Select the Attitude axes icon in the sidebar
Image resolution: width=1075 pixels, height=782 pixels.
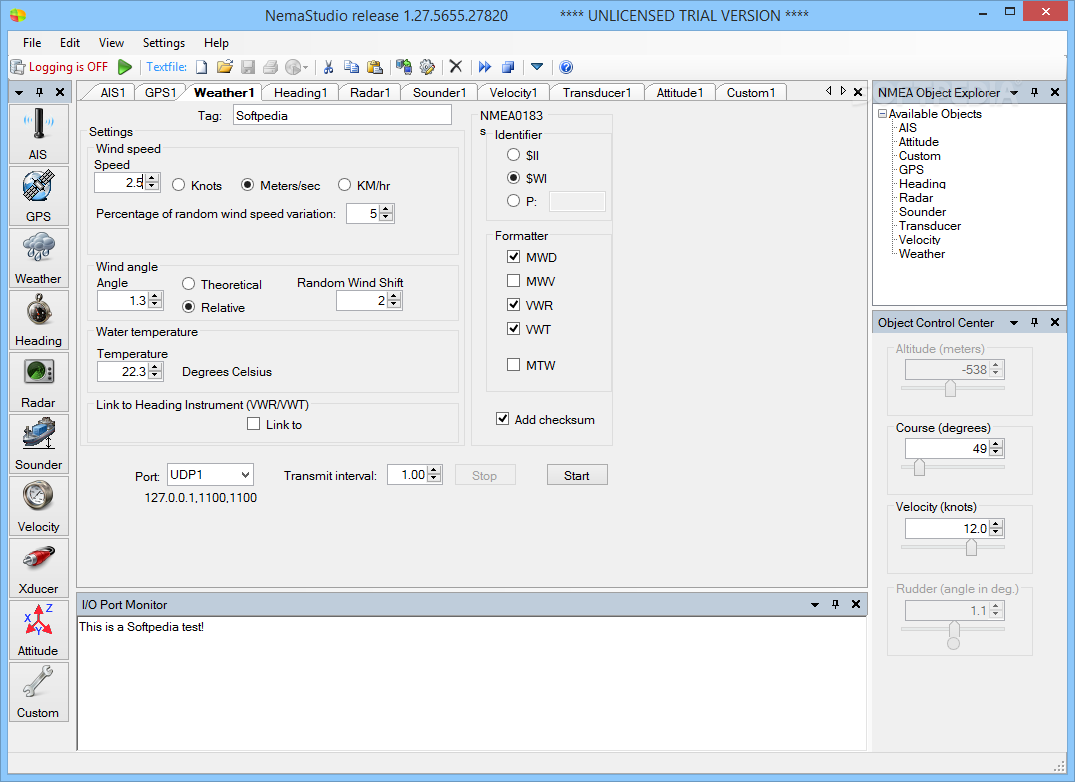tap(38, 630)
